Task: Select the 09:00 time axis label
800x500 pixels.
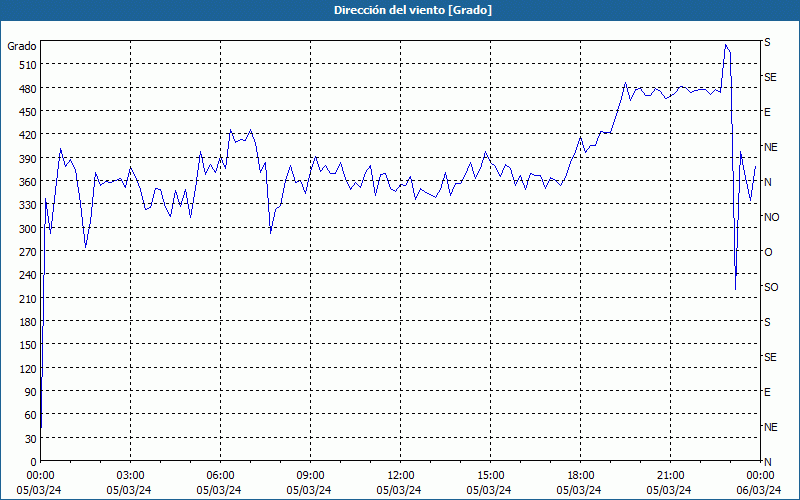Action: point(310,476)
